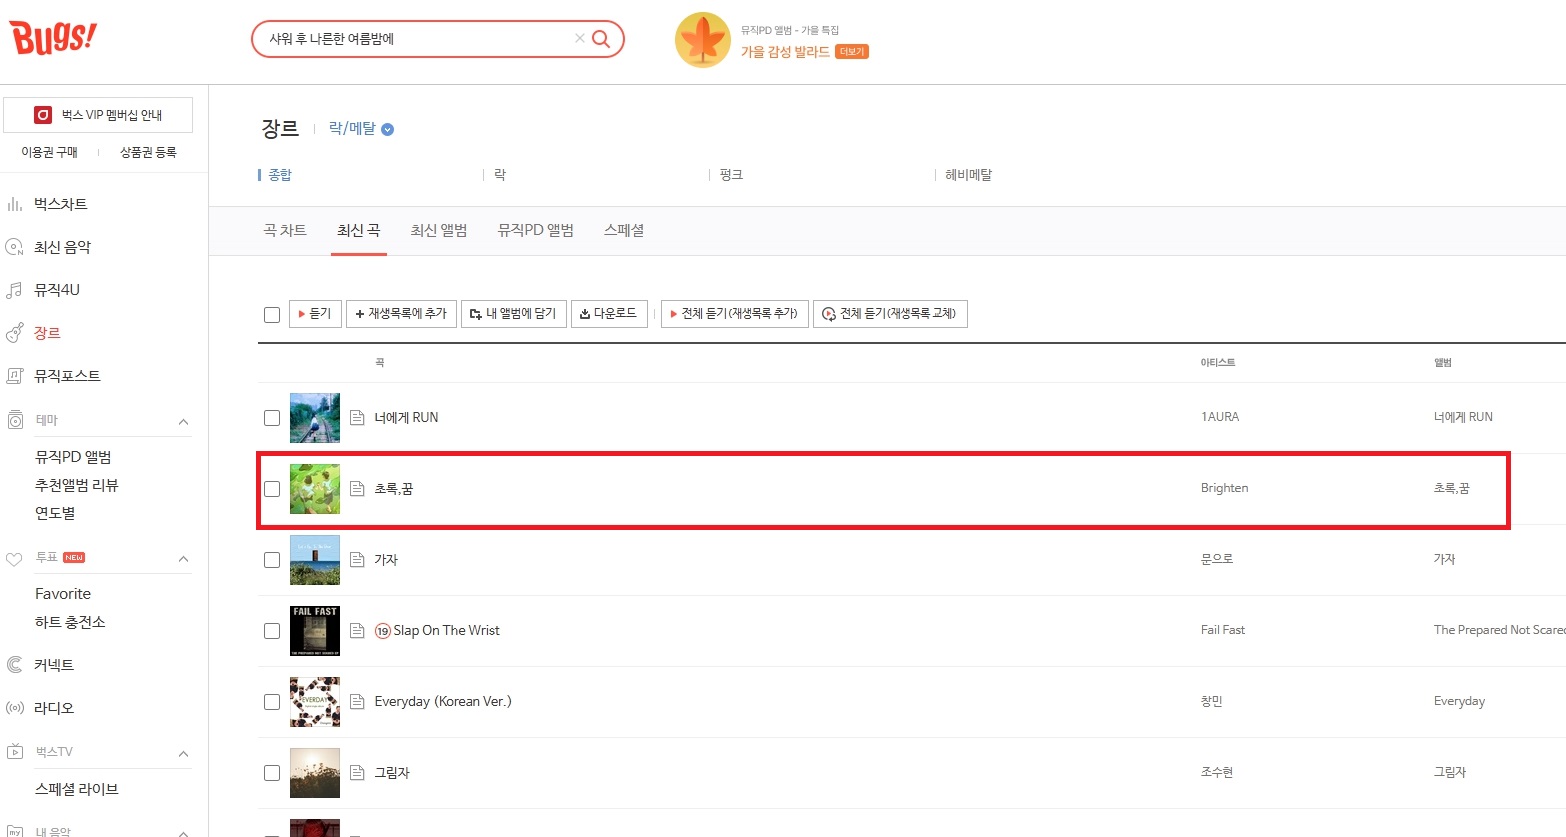Open 최신 음악 in the sidebar
Viewport: 1566px width, 837px height.
(62, 247)
